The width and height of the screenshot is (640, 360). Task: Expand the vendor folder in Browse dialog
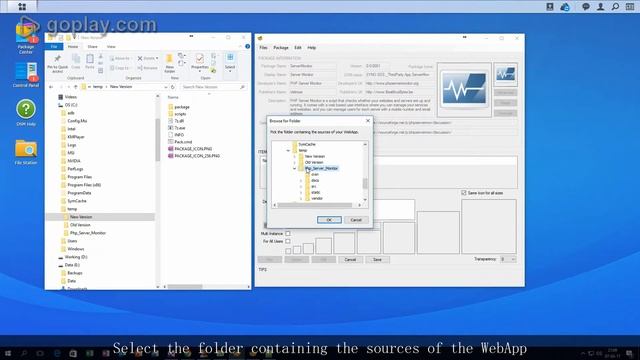[x=301, y=198]
